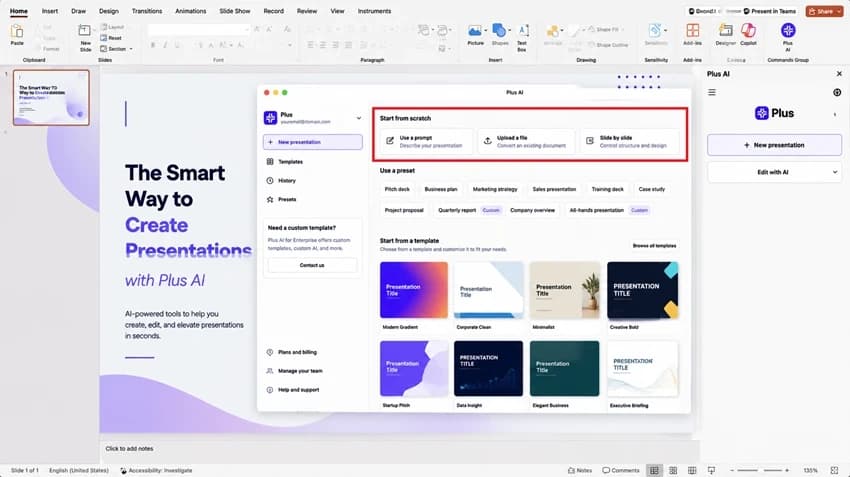The height and width of the screenshot is (477, 850).
Task: Switch to Reading view icon
Action: (x=692, y=470)
